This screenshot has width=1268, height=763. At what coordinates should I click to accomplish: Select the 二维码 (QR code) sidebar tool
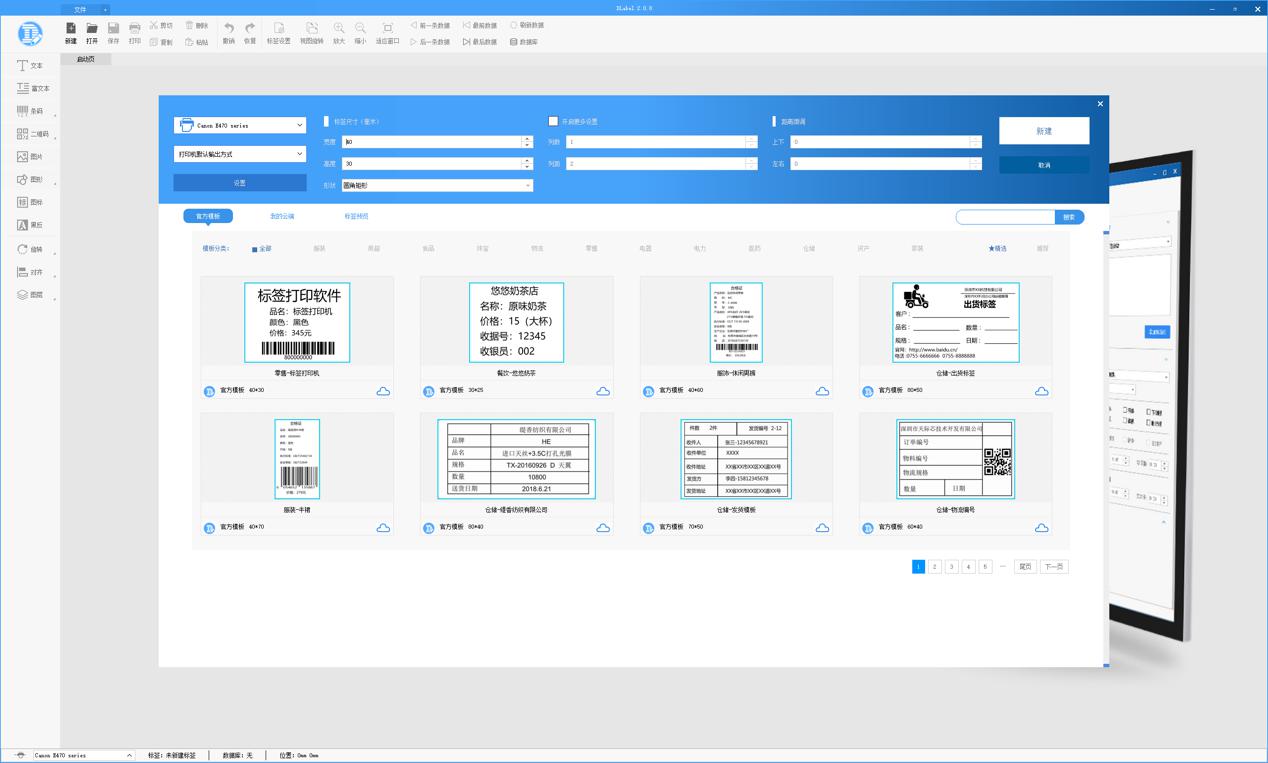33,134
